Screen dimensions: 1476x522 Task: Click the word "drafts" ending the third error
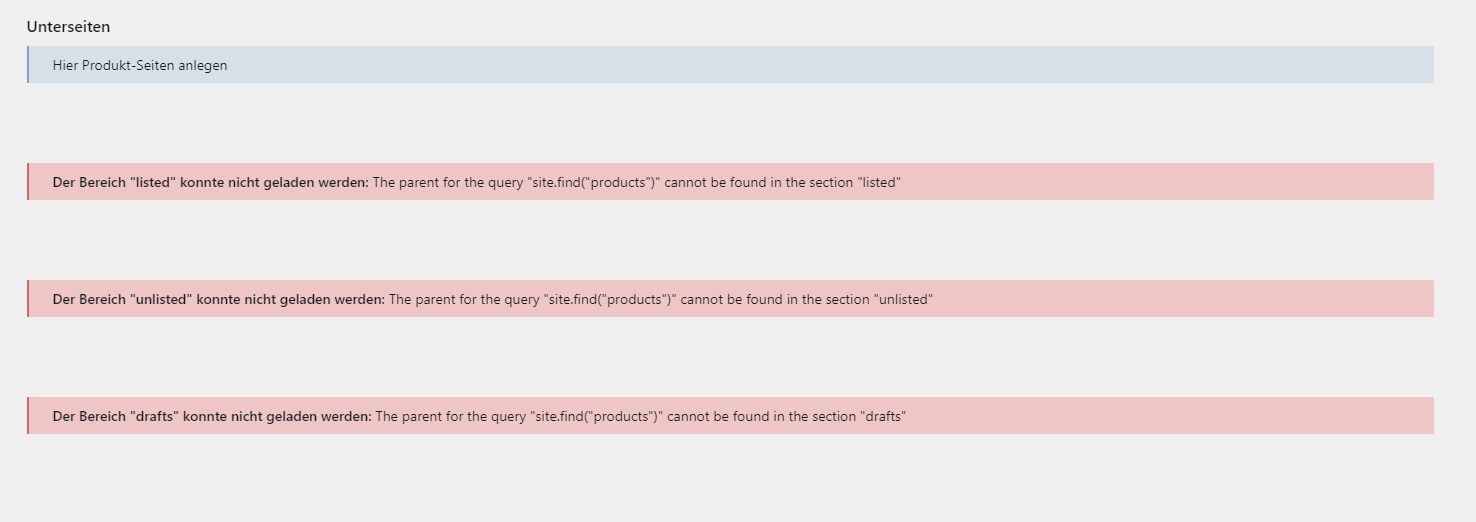tap(882, 416)
